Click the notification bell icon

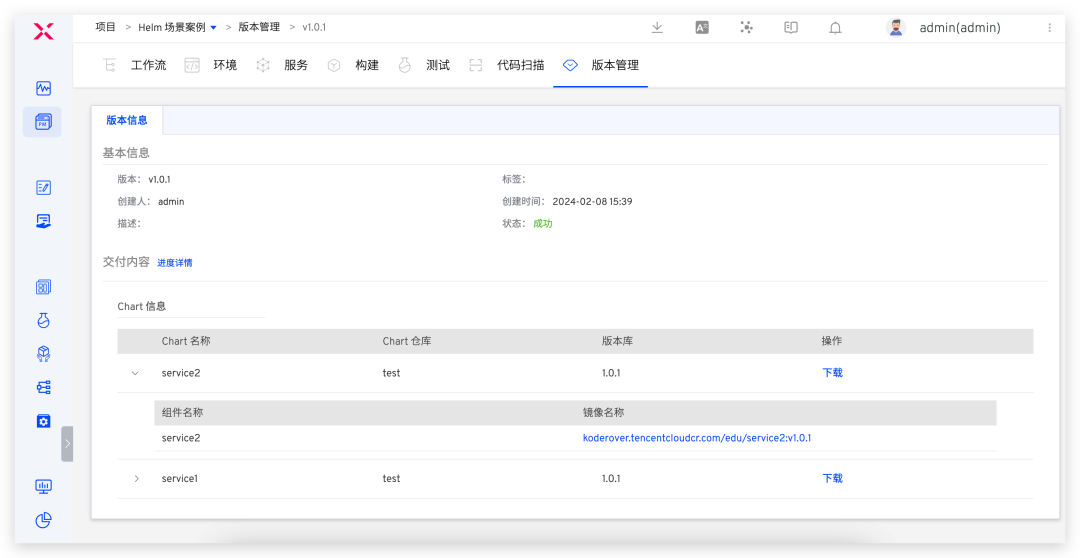pyautogui.click(x=835, y=28)
